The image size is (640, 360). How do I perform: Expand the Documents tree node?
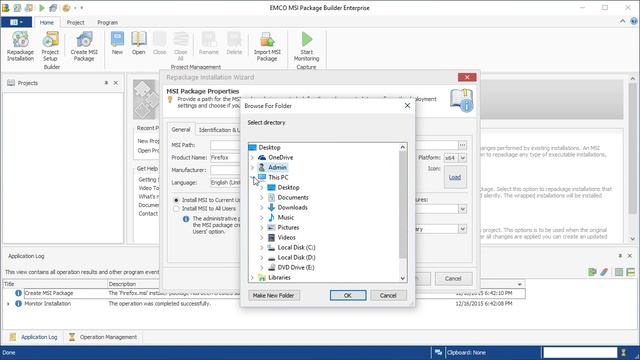tap(262, 198)
